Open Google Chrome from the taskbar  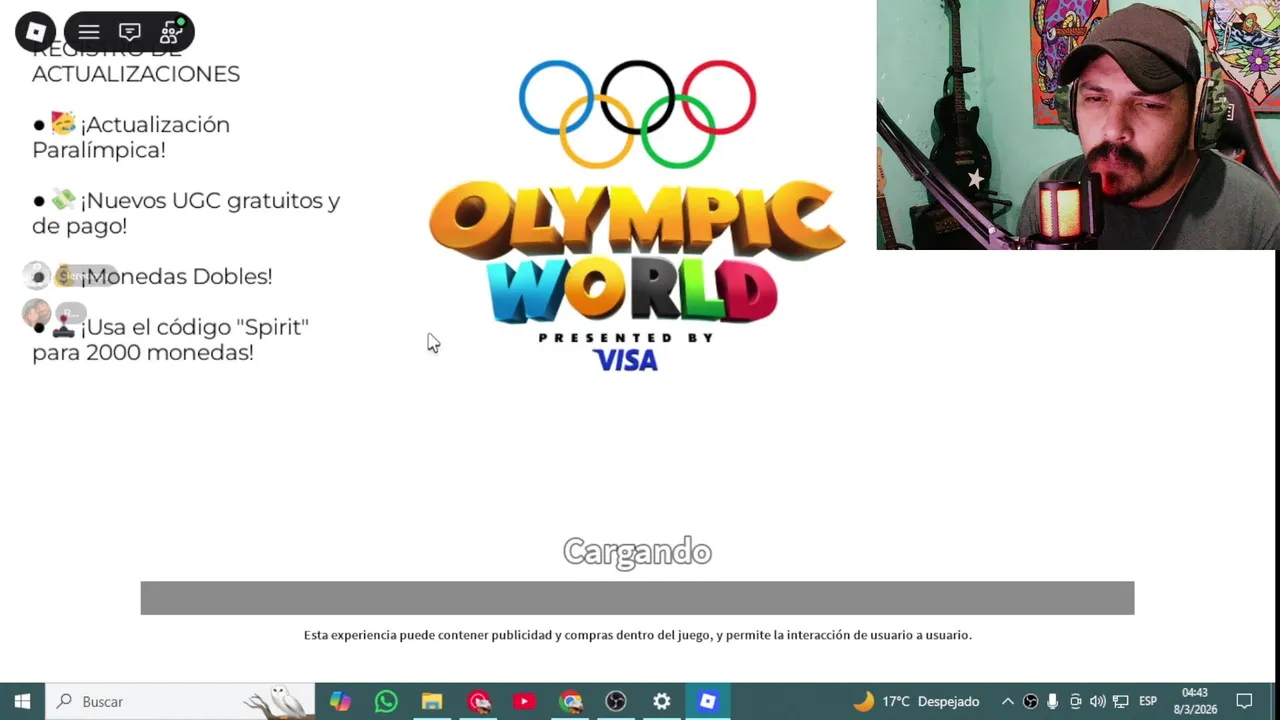pyautogui.click(x=570, y=701)
